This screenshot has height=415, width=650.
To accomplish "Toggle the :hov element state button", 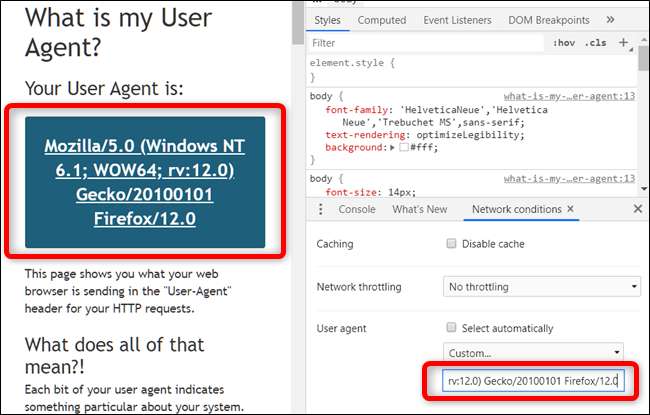I will click(x=562, y=43).
